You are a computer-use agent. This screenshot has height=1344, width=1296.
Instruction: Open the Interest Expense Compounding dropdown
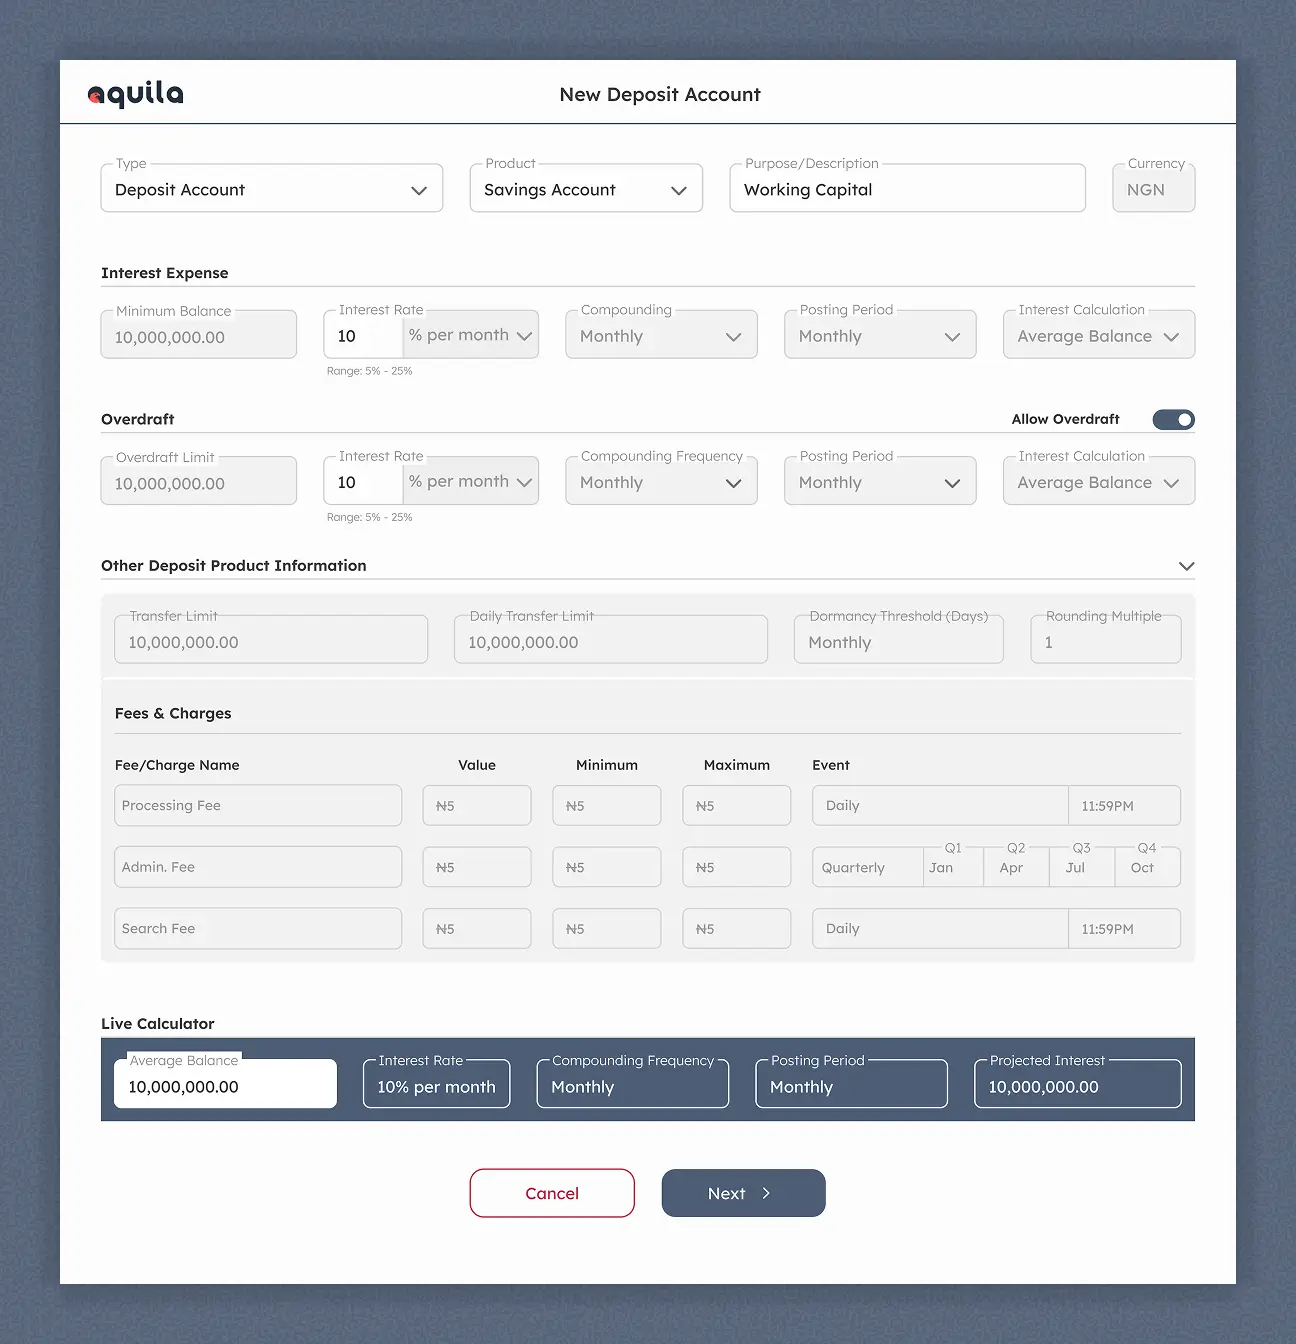coord(661,335)
